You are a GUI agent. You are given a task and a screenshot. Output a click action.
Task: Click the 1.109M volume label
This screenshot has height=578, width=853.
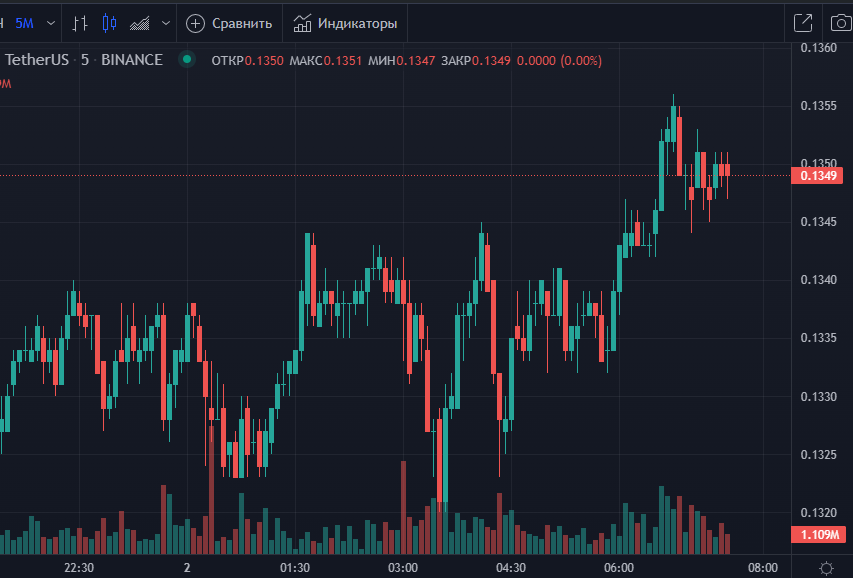click(x=817, y=535)
